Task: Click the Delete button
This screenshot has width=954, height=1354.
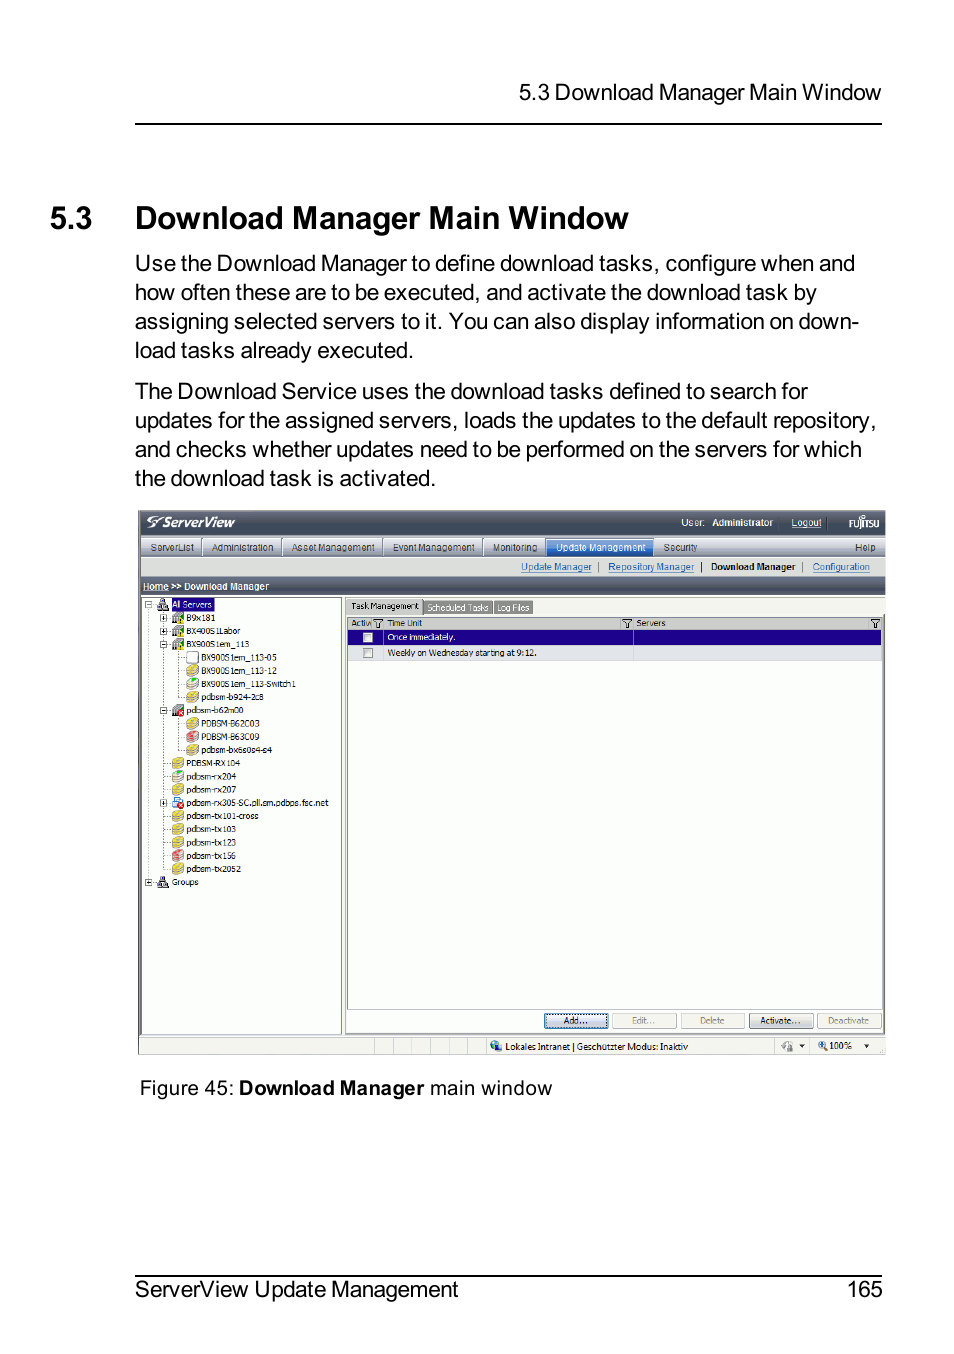Action: (712, 1021)
